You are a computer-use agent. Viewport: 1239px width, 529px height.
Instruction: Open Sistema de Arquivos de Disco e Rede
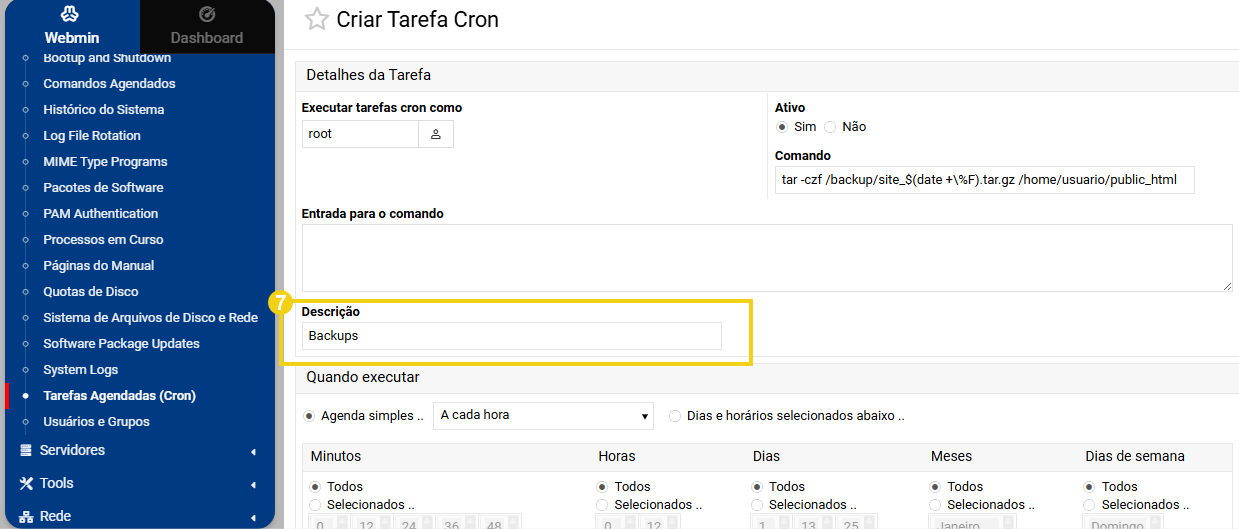click(151, 318)
